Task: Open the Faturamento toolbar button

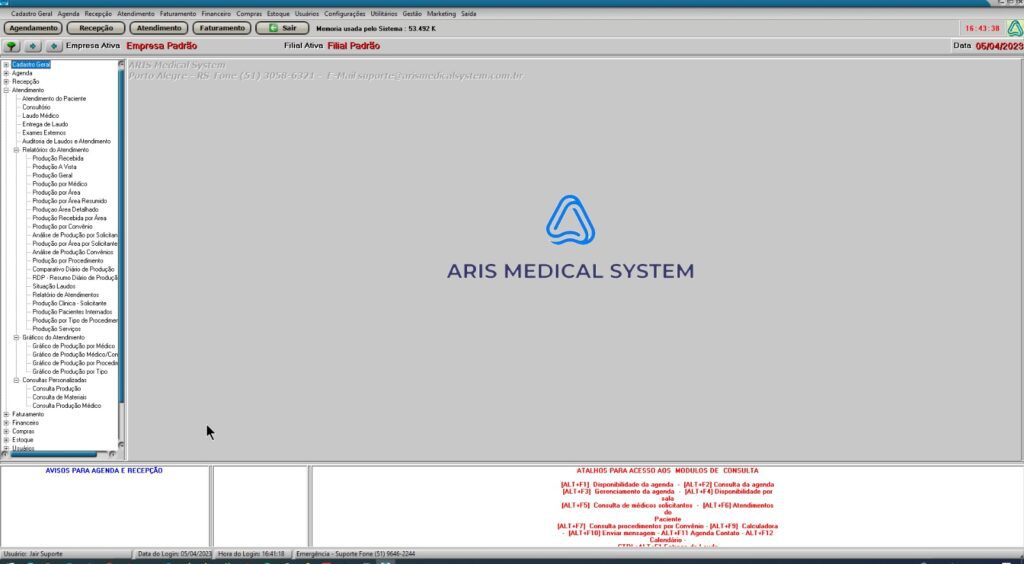Action: [x=222, y=28]
